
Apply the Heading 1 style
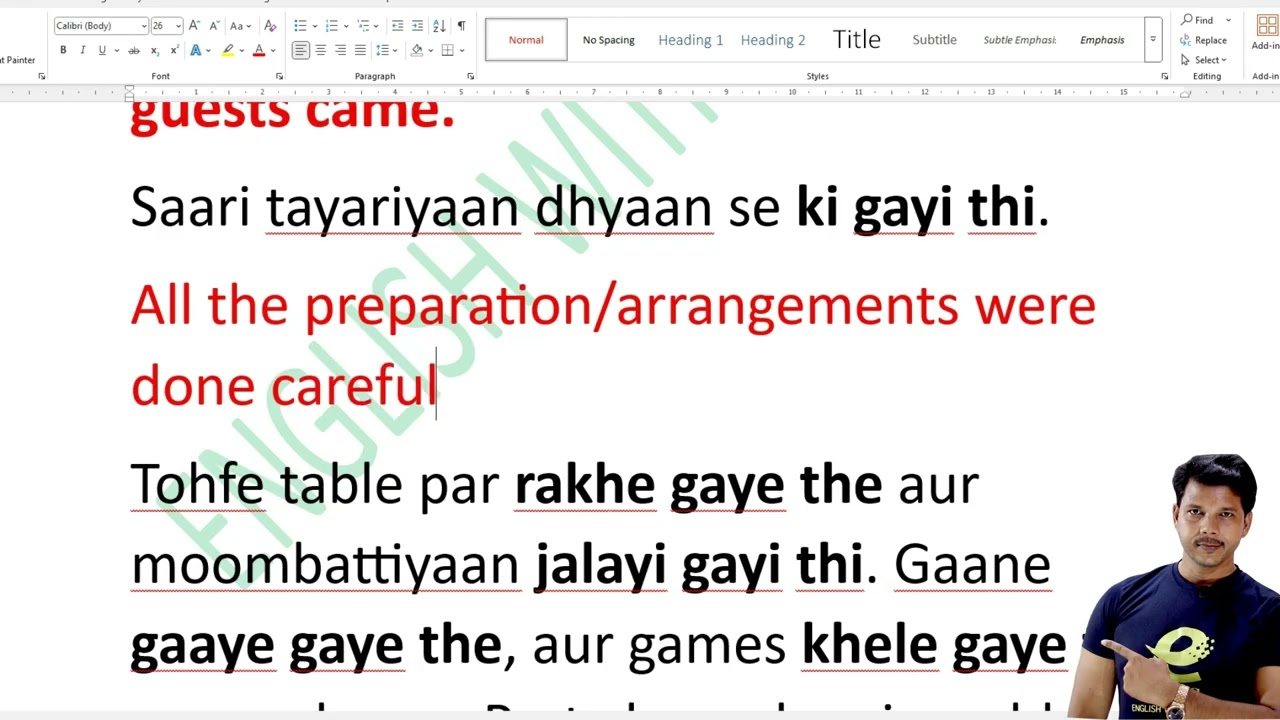tap(691, 40)
